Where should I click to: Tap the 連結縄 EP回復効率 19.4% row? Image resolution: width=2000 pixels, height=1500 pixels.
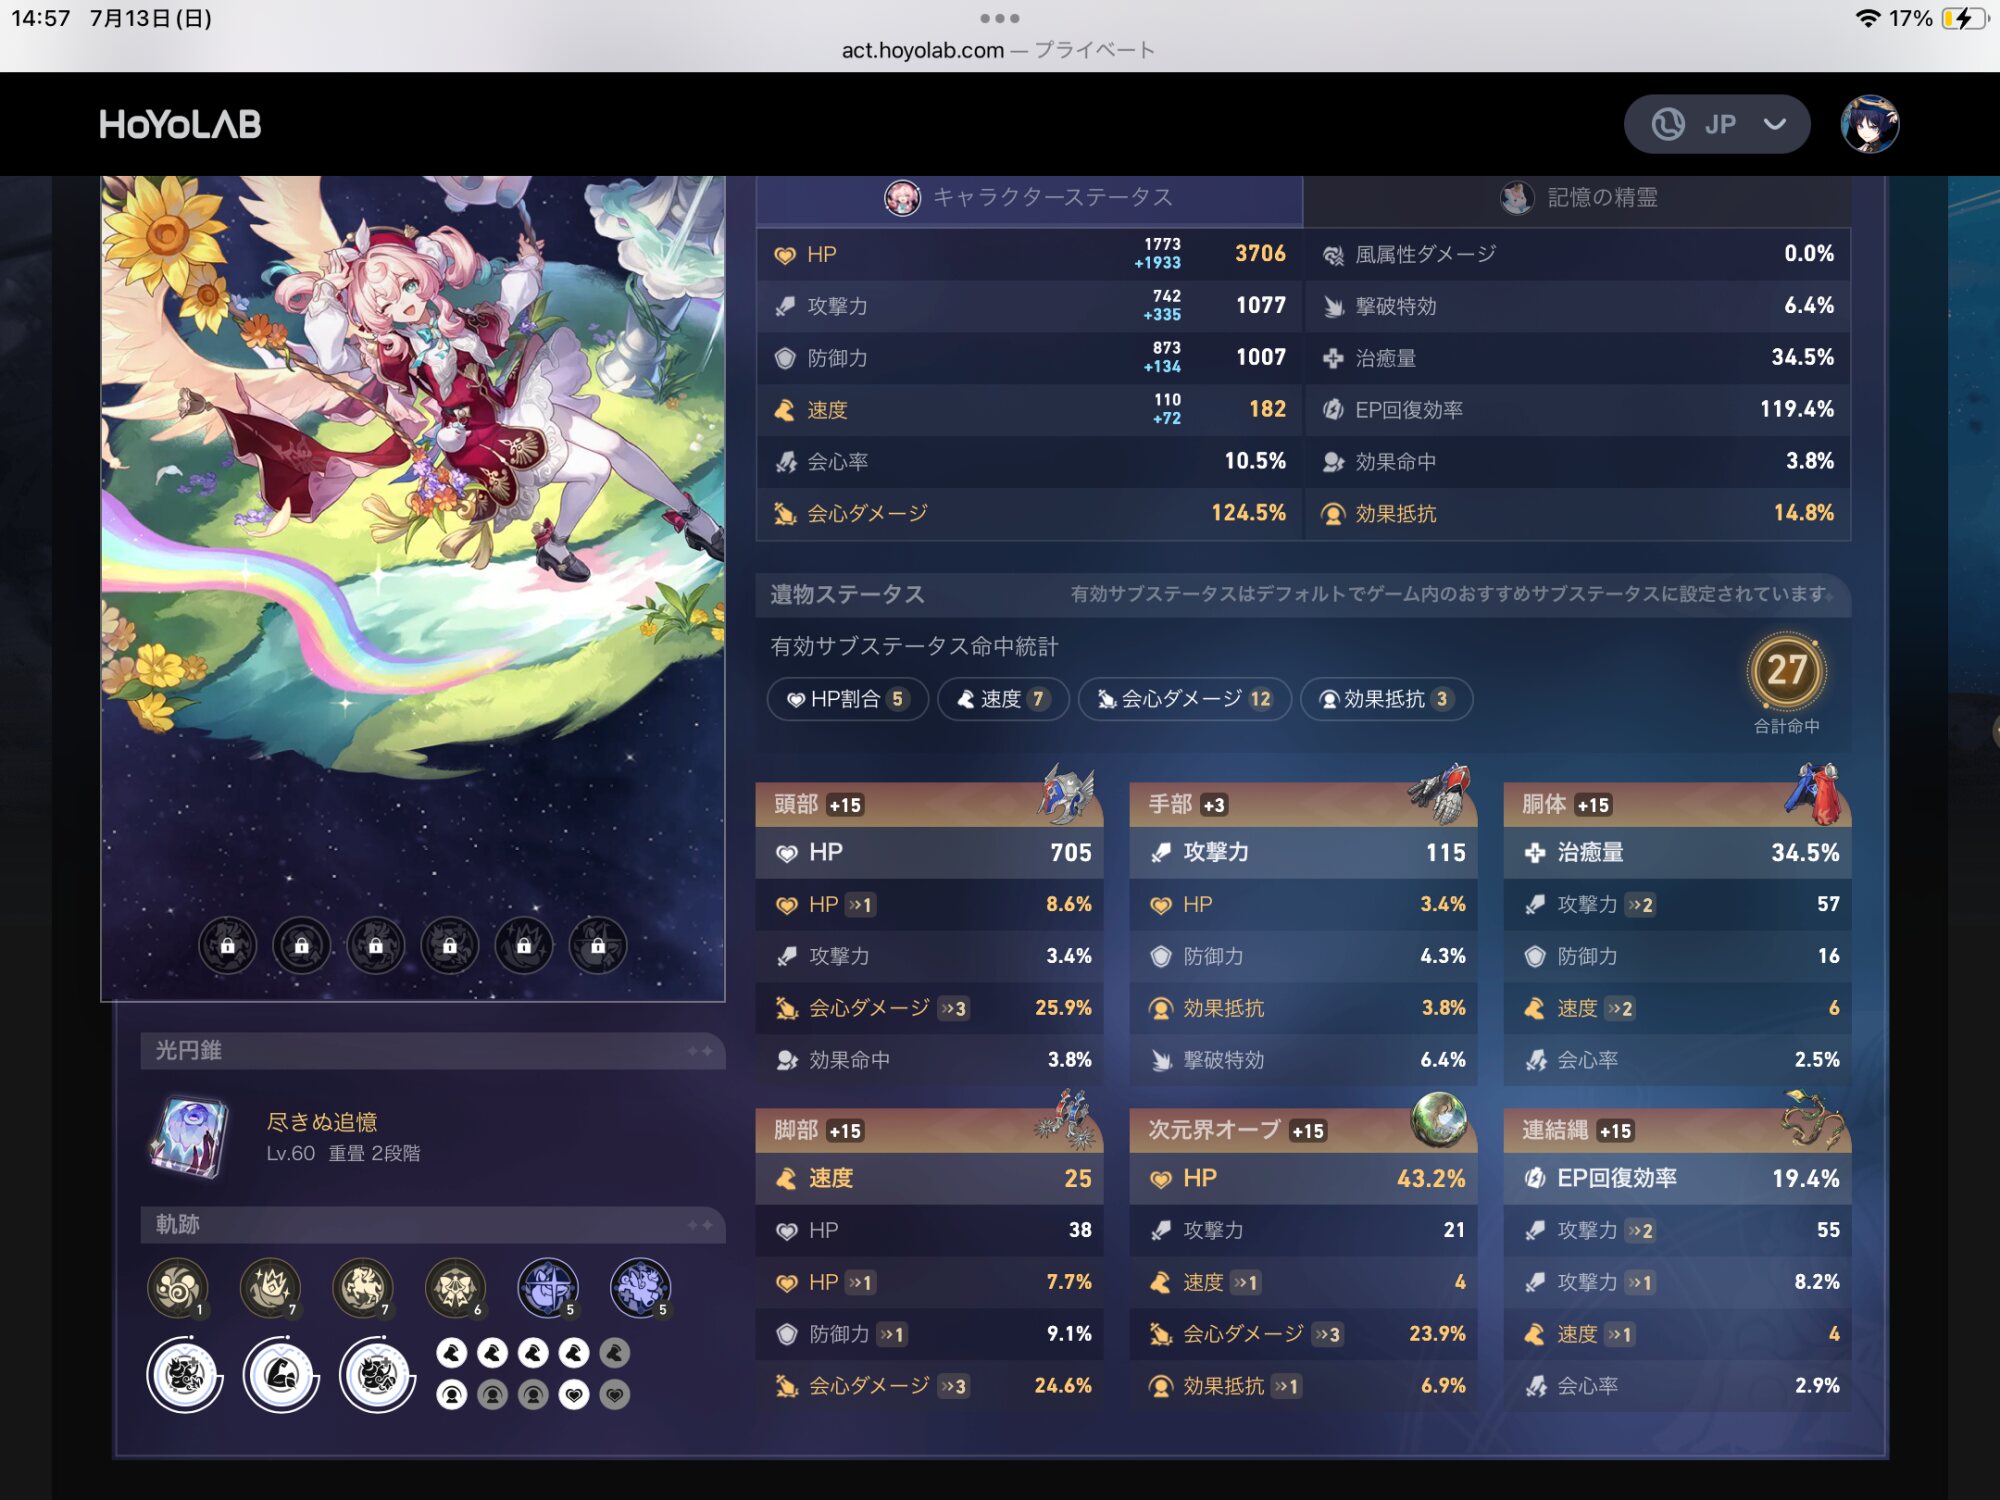pyautogui.click(x=1678, y=1179)
